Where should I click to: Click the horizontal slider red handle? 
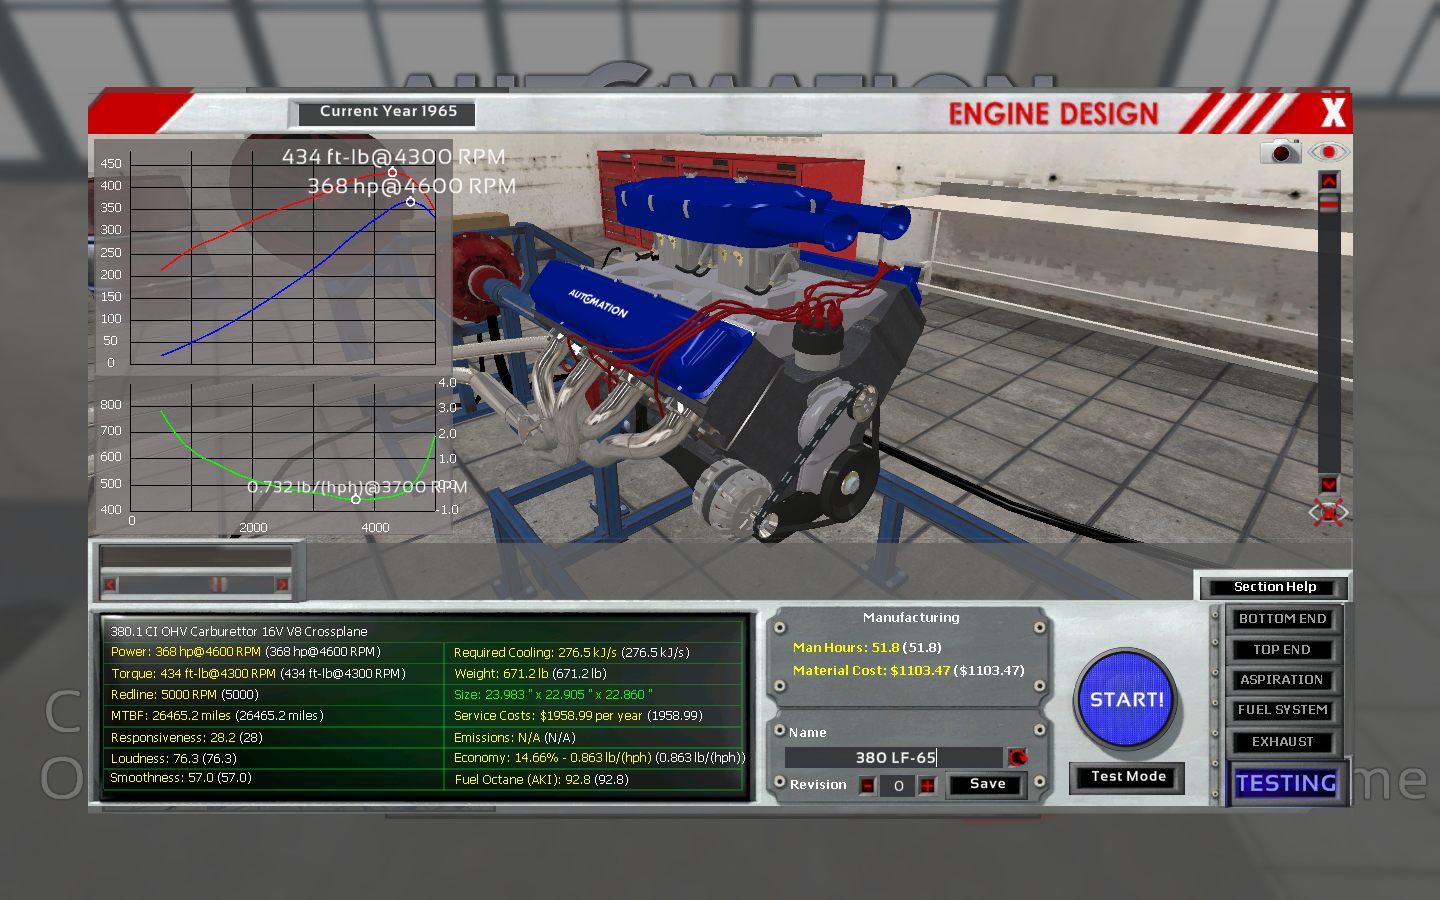[x=218, y=584]
